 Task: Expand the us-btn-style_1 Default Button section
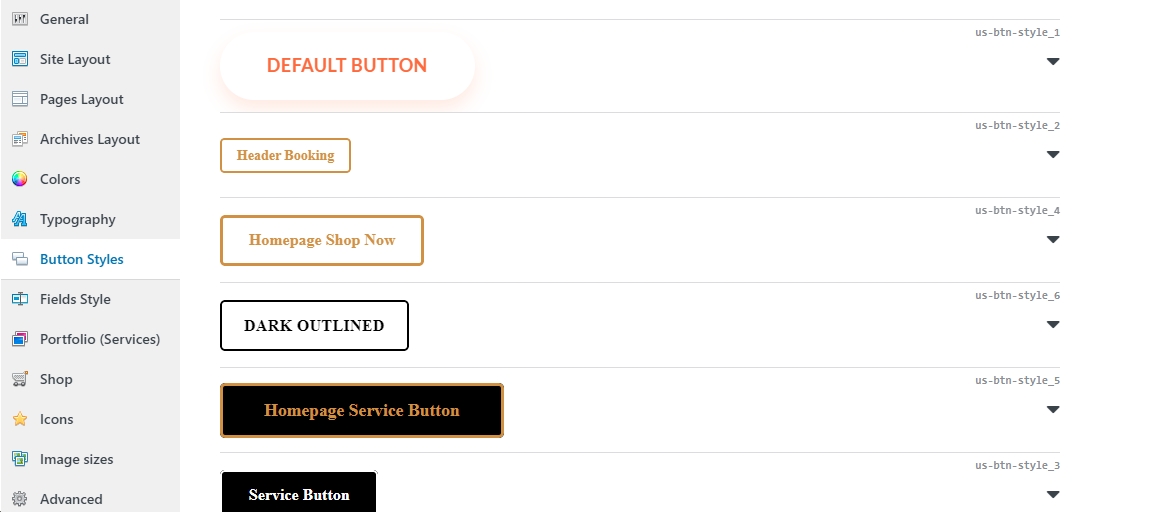tap(1053, 62)
